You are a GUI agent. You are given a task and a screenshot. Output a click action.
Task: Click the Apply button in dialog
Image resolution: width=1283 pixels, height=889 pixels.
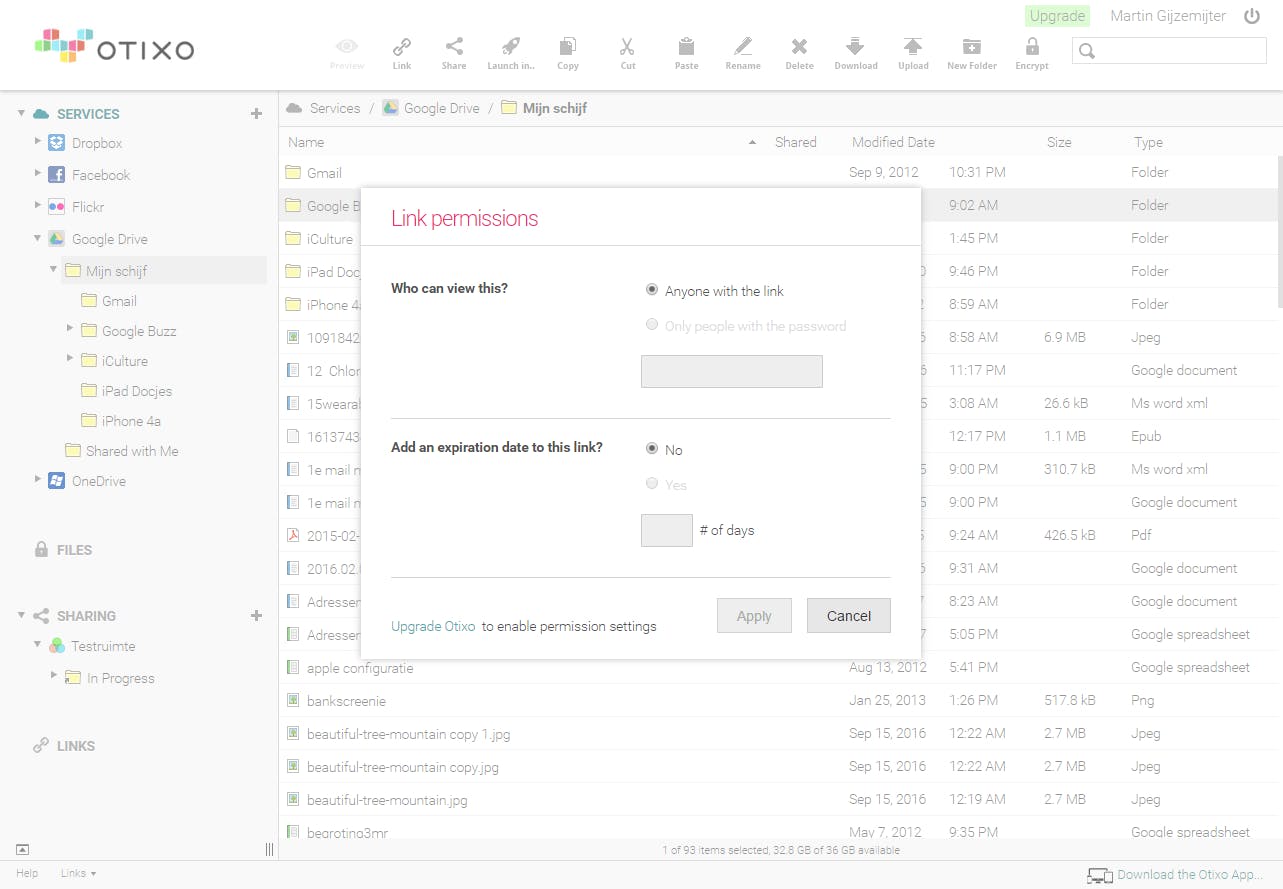point(754,616)
